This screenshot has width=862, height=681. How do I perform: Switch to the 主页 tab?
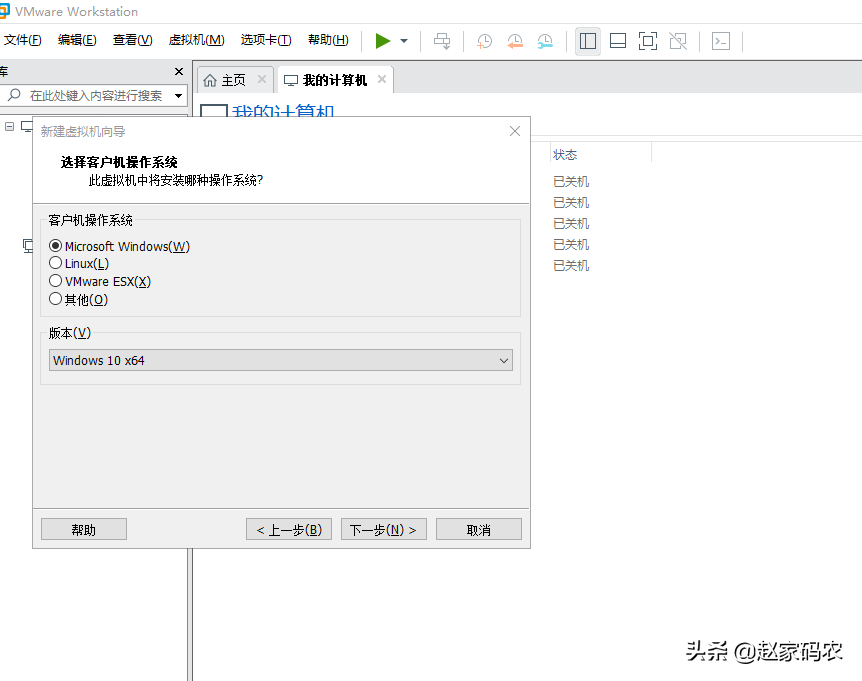pos(234,80)
